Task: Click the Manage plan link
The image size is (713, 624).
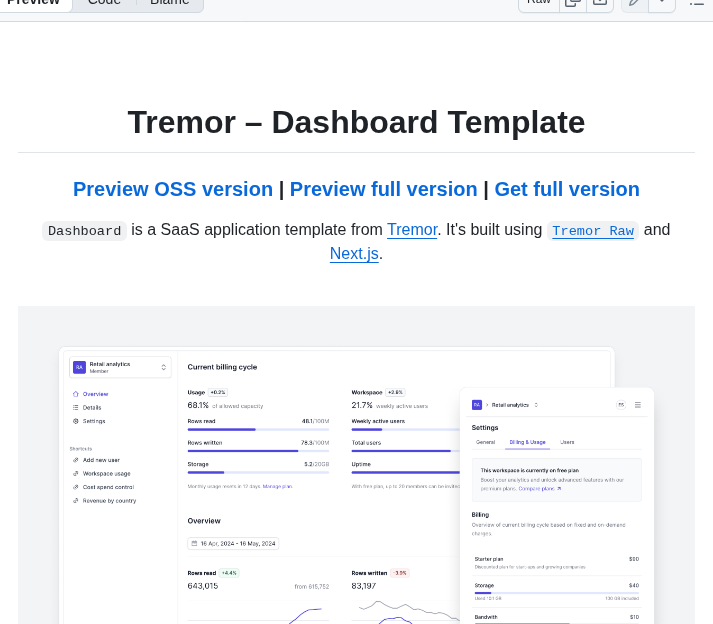Action: (277, 487)
